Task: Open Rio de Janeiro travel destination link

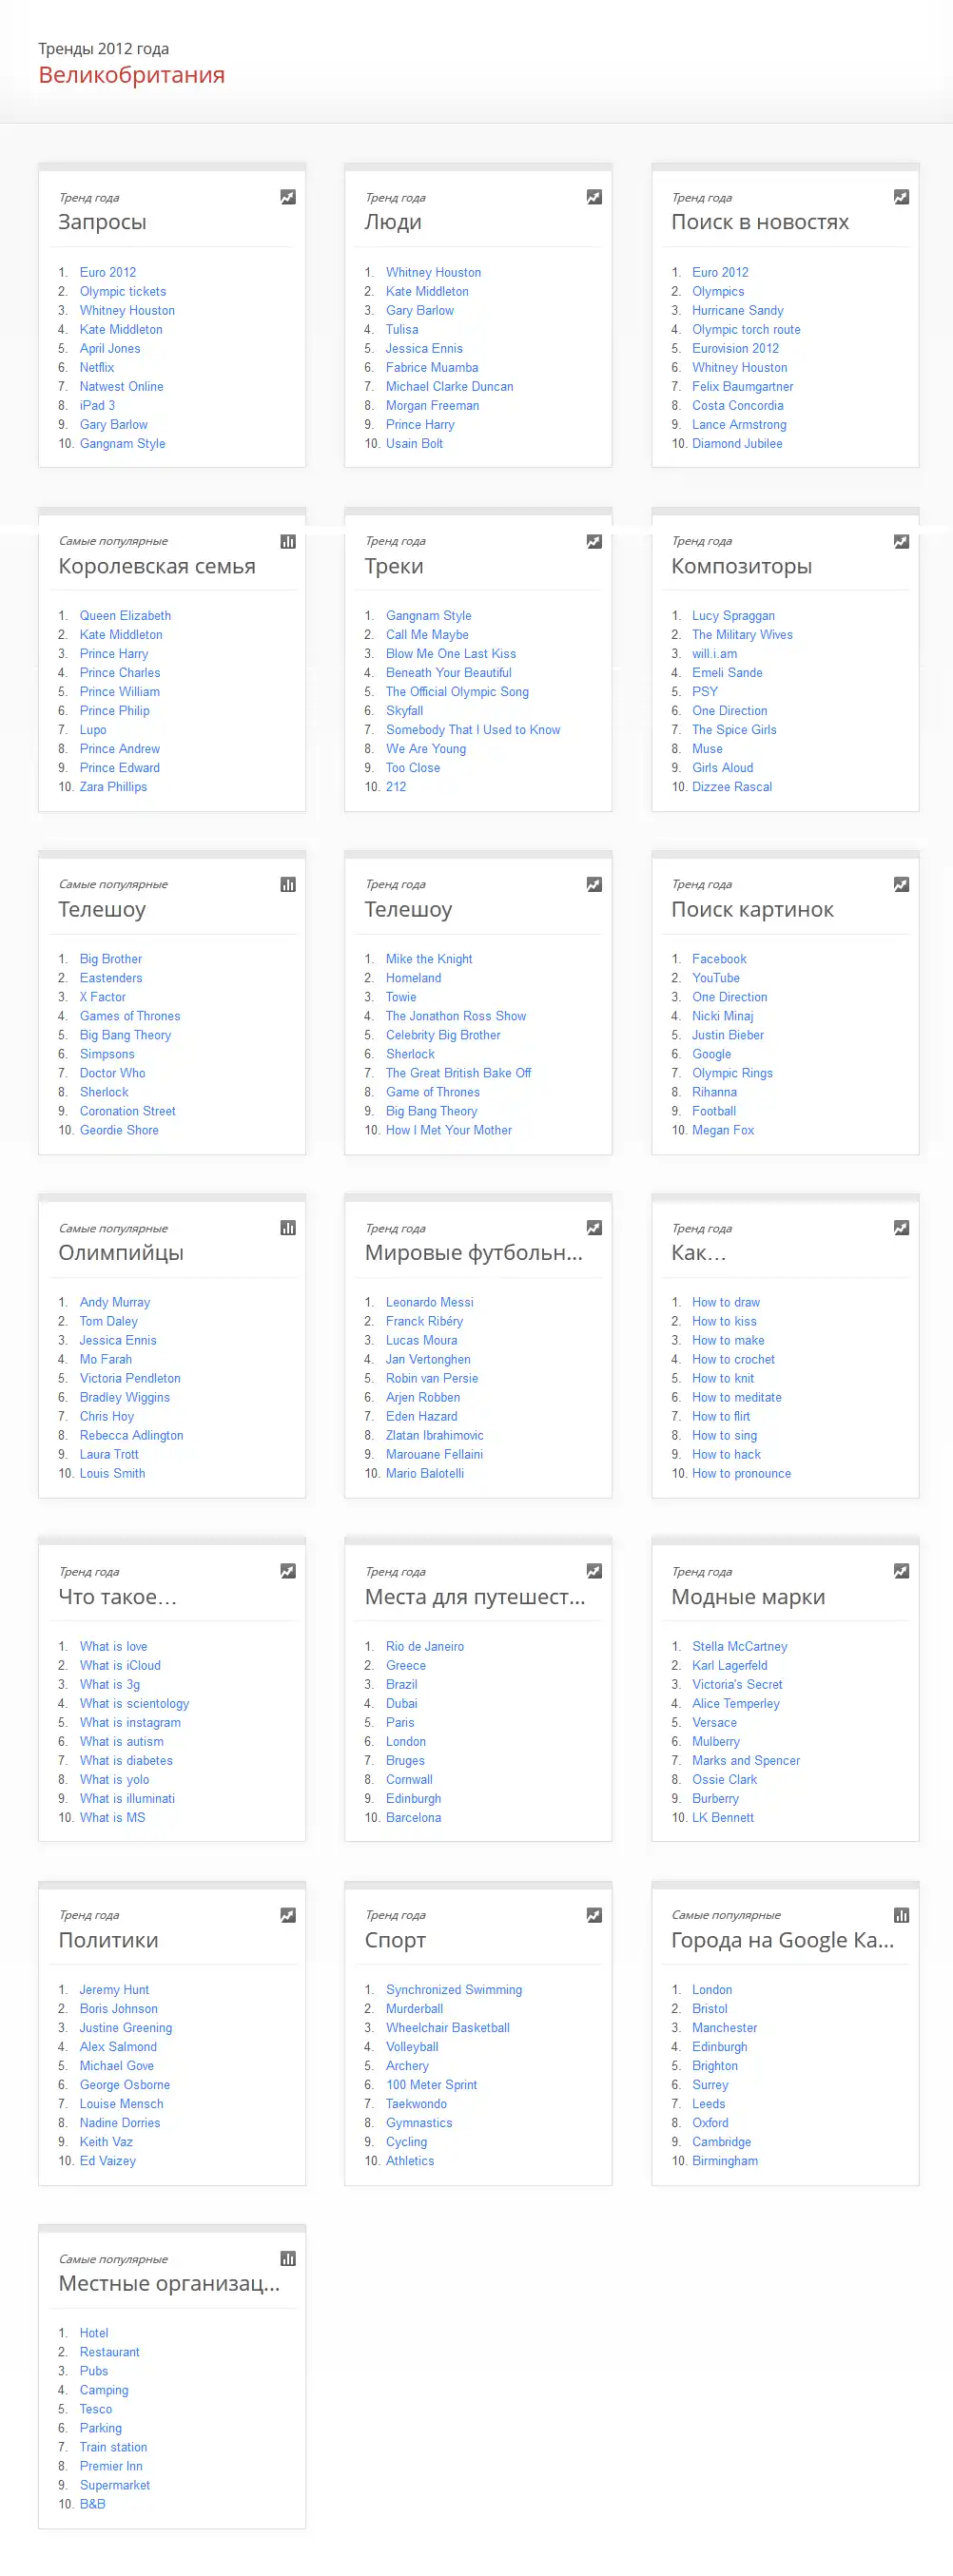Action: [425, 1646]
